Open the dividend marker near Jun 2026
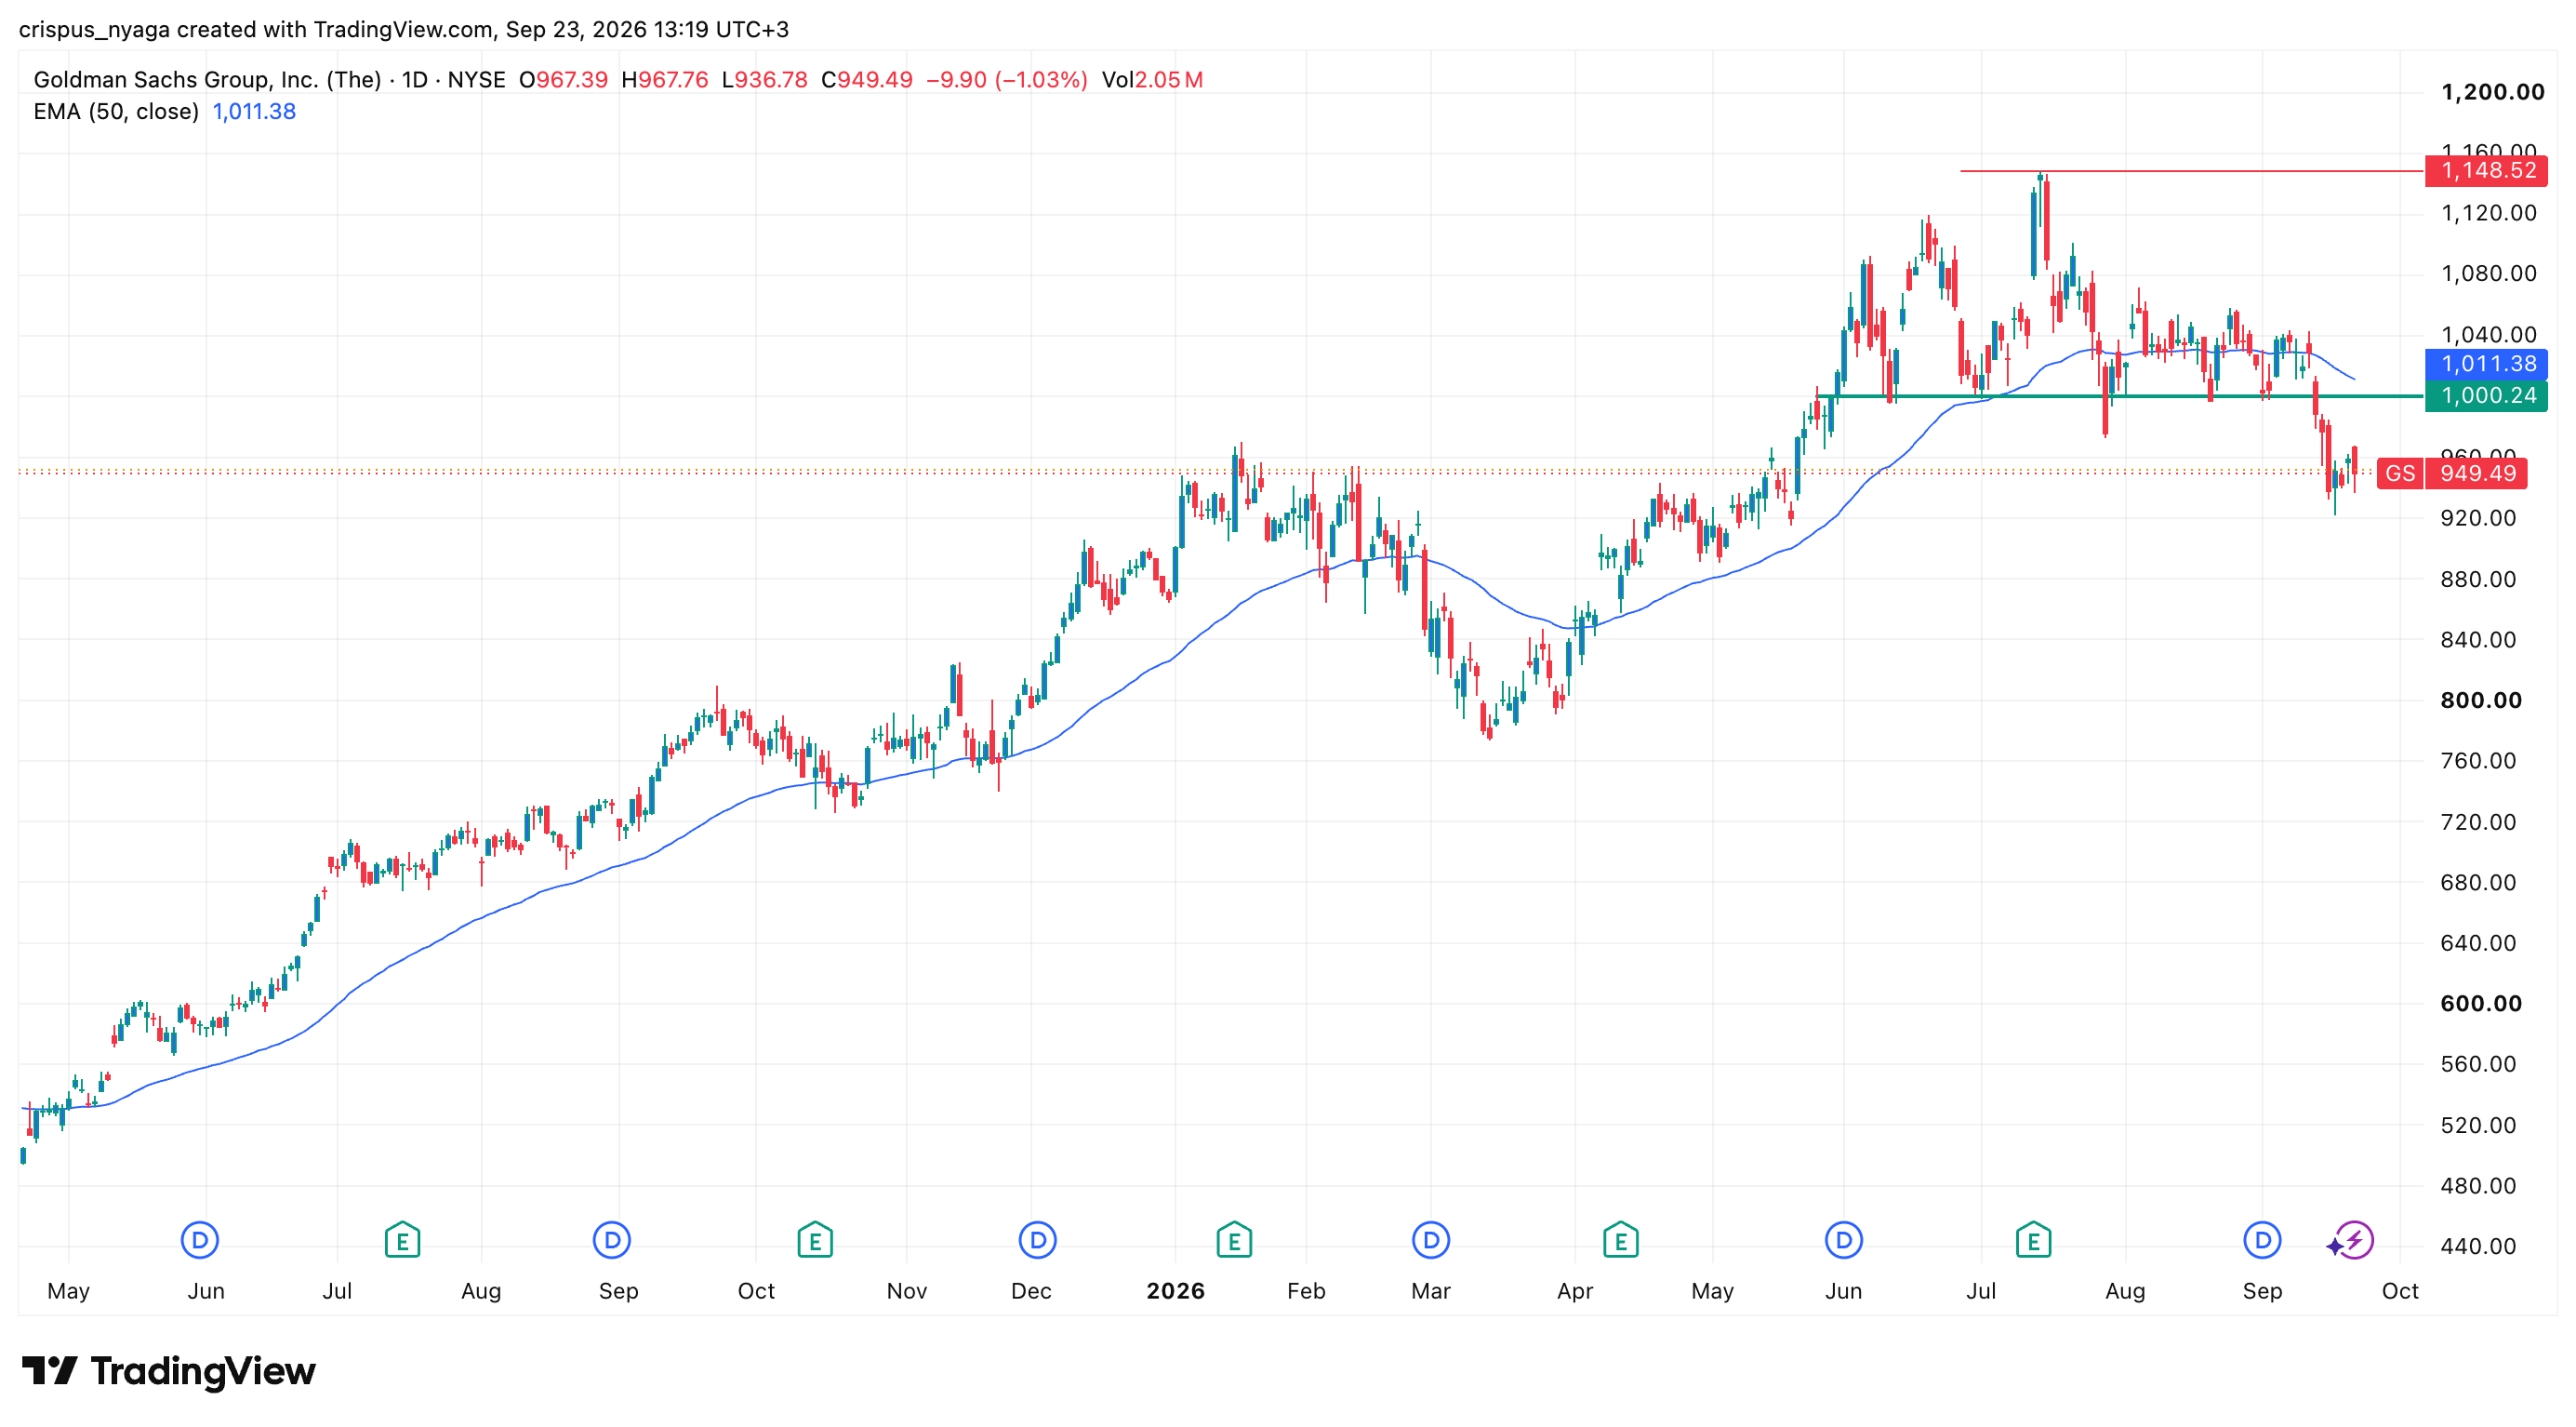 pos(1844,1241)
